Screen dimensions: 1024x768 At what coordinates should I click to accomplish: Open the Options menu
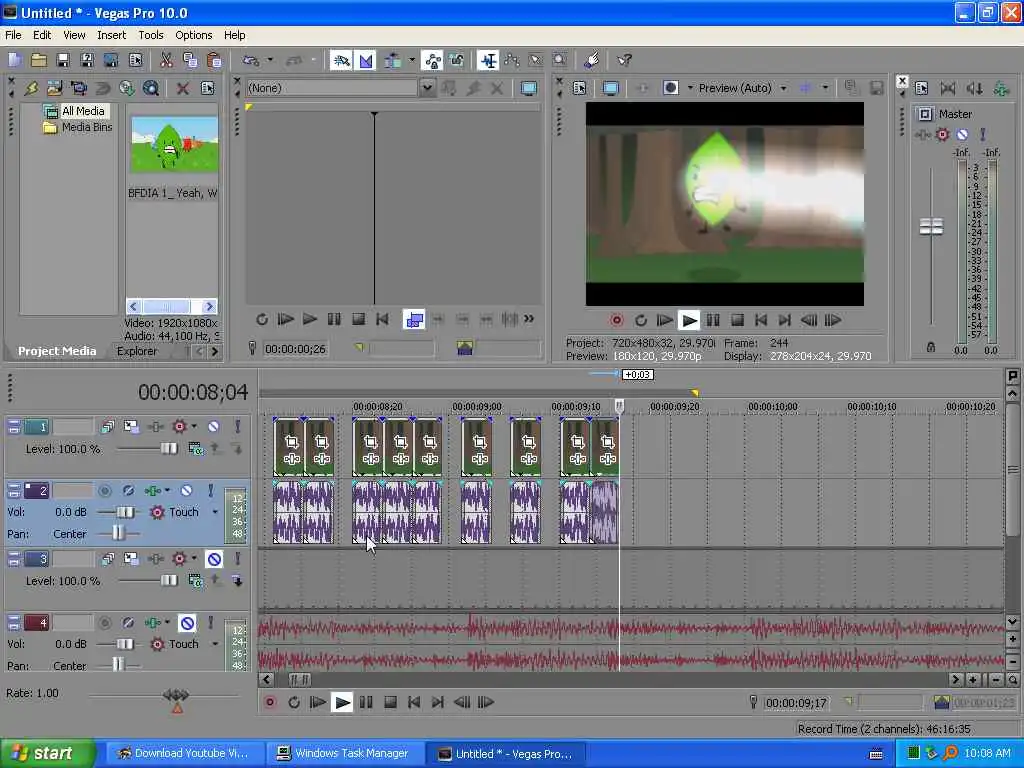click(x=193, y=35)
